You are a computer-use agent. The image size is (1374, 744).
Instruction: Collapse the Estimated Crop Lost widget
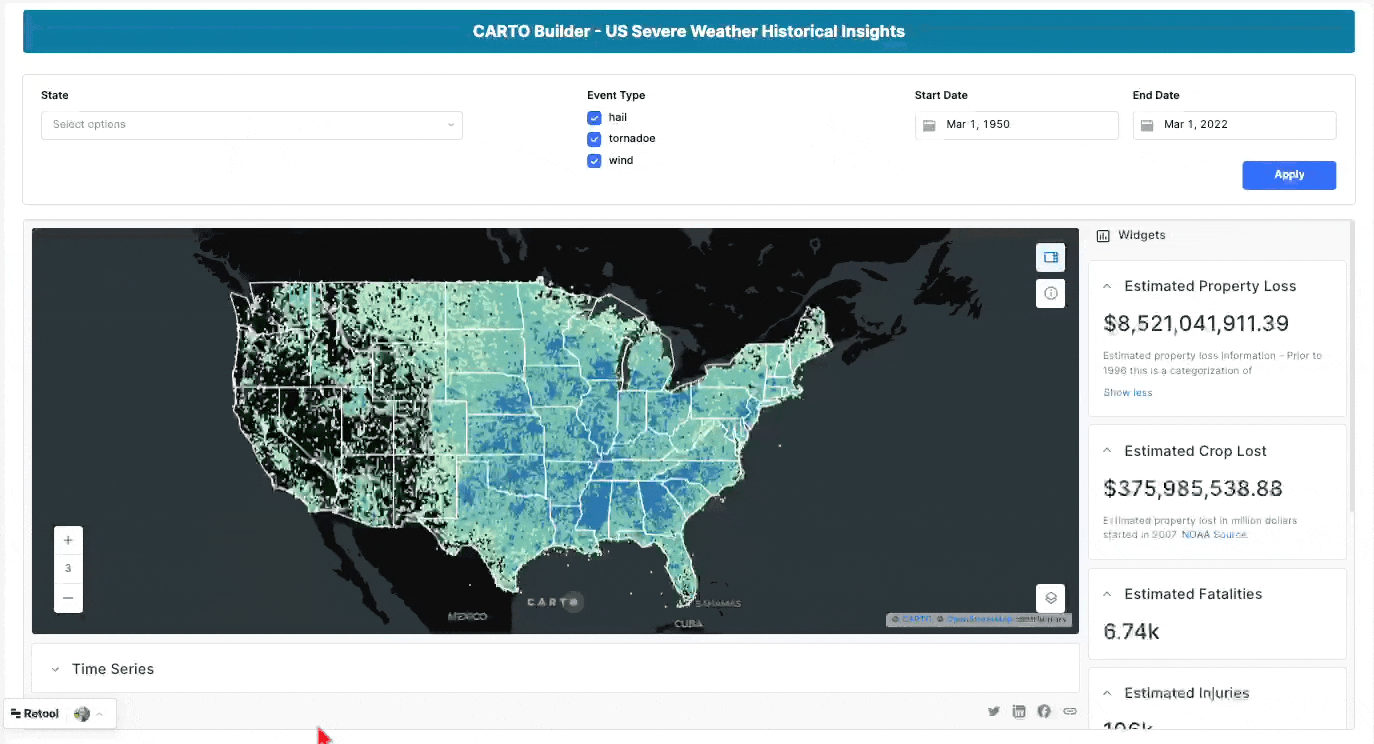pyautogui.click(x=1107, y=451)
